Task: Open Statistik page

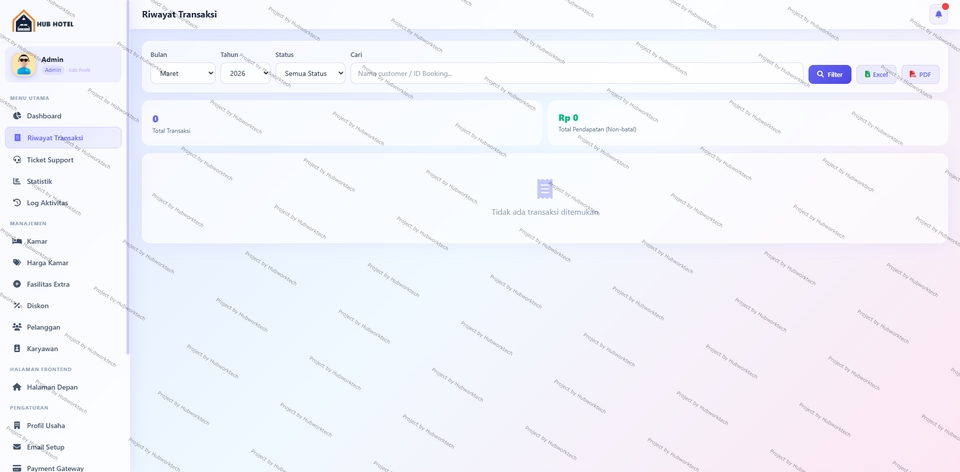Action: pyautogui.click(x=63, y=181)
